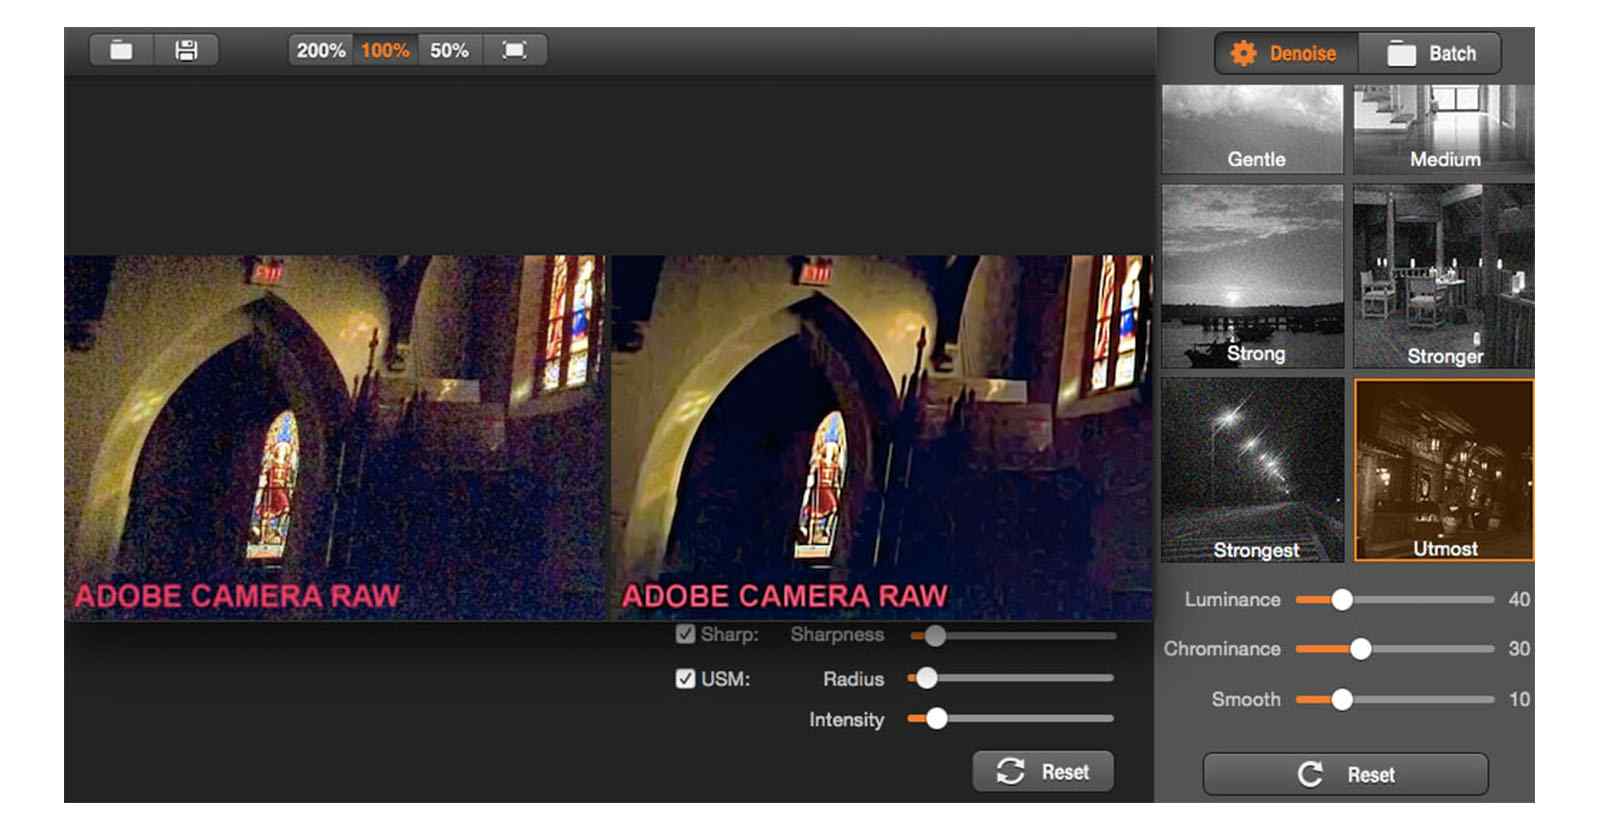Click the Luminance slider handle
The height and width of the screenshot is (830, 1600).
coord(1342,599)
